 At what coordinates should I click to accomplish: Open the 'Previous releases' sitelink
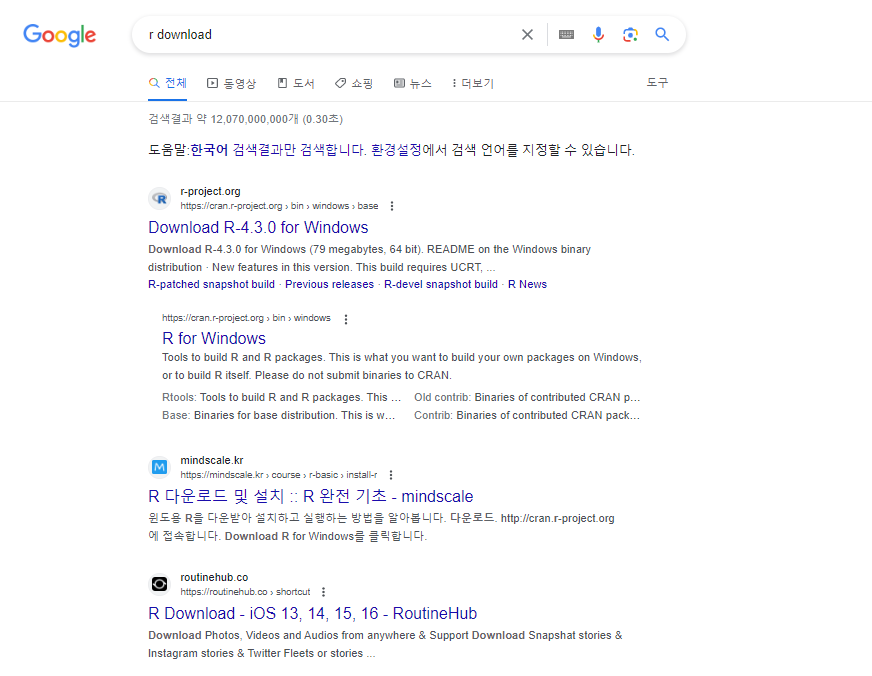(x=329, y=285)
